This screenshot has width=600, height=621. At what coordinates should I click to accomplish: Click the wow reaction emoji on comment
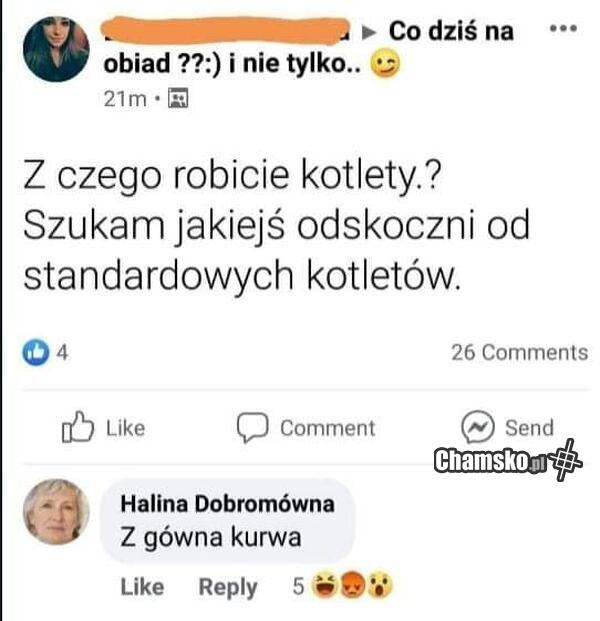(379, 585)
